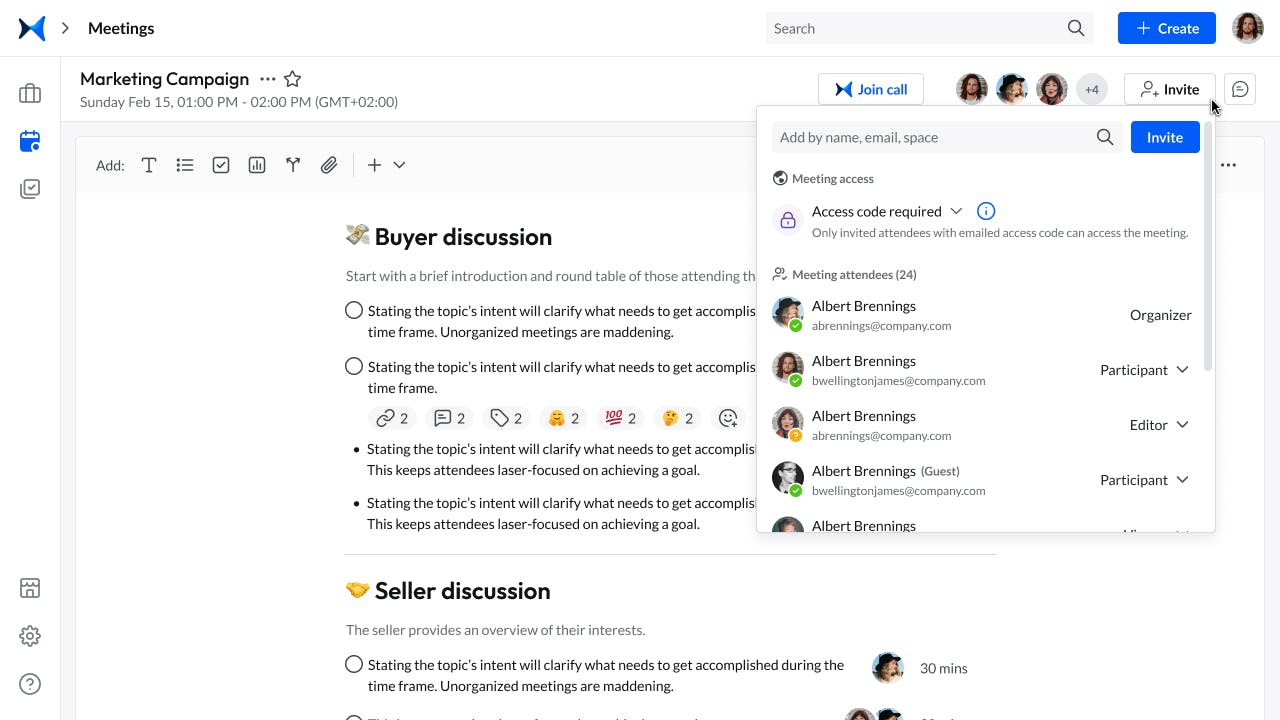The width and height of the screenshot is (1280, 720).
Task: Click the attendee list scrollbar
Action: point(1208,245)
